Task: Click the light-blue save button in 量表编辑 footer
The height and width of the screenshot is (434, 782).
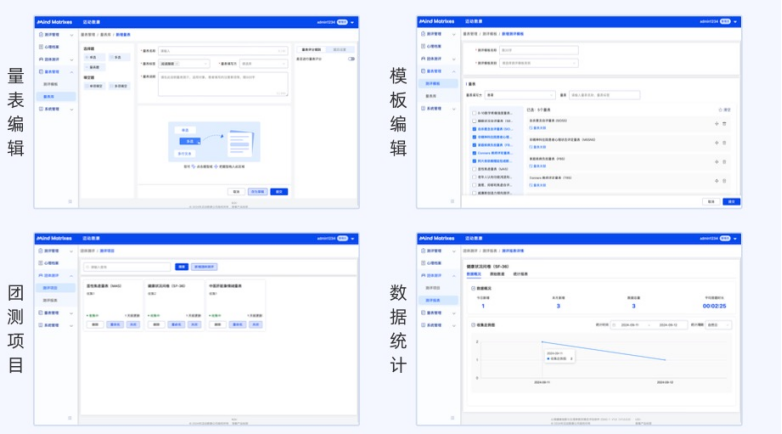Action: coord(258,192)
